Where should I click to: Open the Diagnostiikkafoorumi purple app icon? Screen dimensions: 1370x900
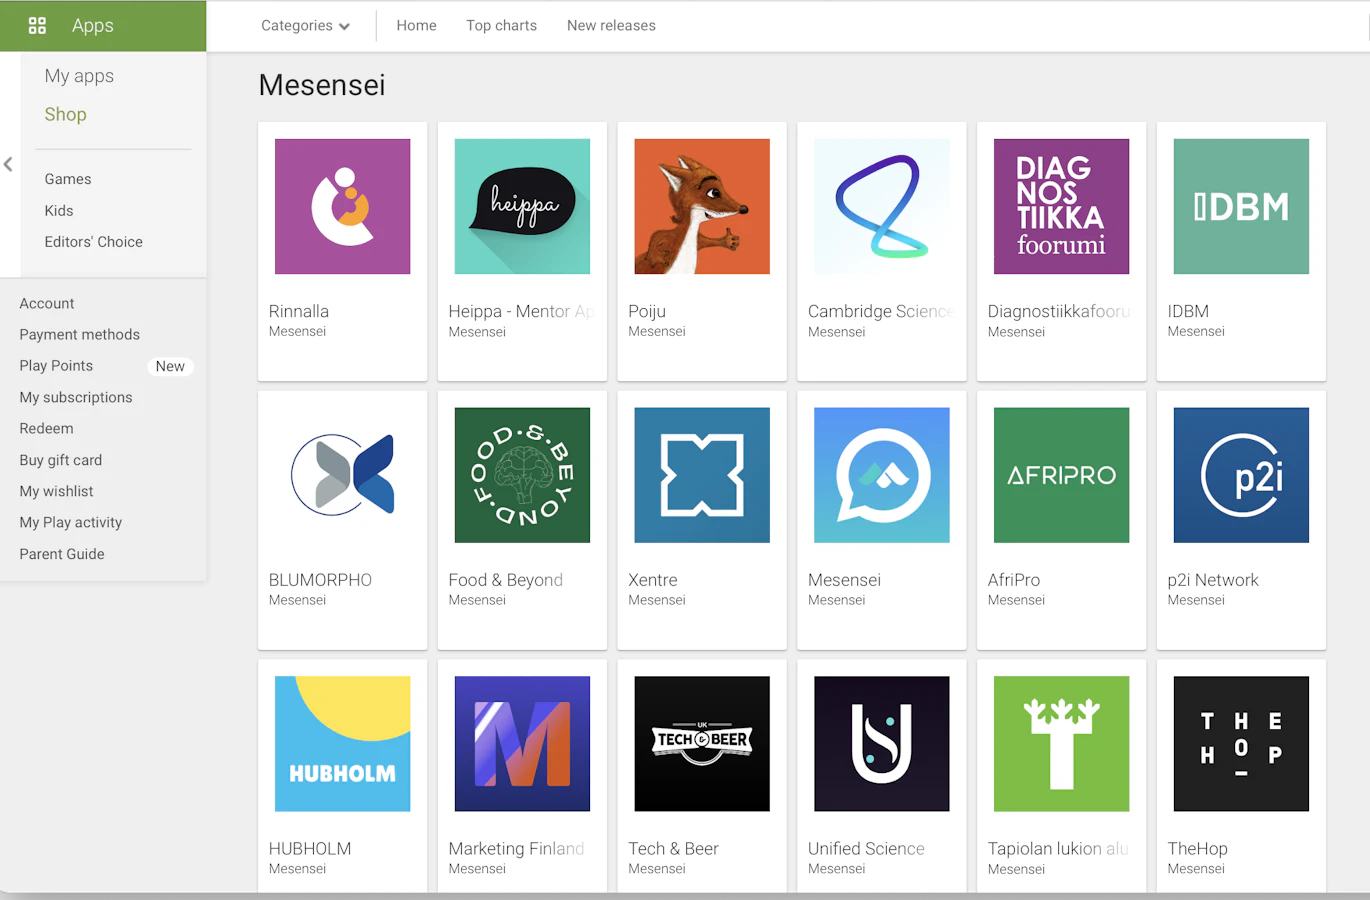1061,206
